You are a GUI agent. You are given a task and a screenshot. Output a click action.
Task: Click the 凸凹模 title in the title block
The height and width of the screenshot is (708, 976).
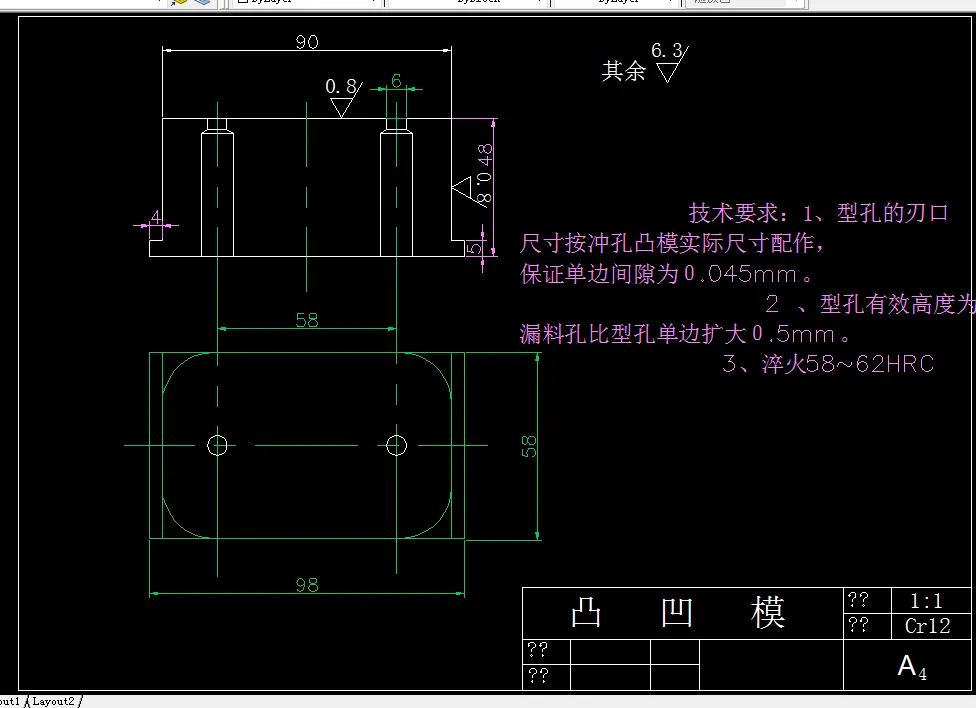click(x=680, y=612)
